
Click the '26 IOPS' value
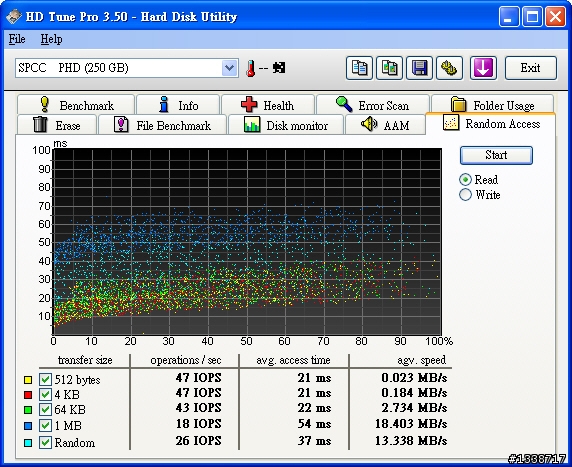point(198,441)
